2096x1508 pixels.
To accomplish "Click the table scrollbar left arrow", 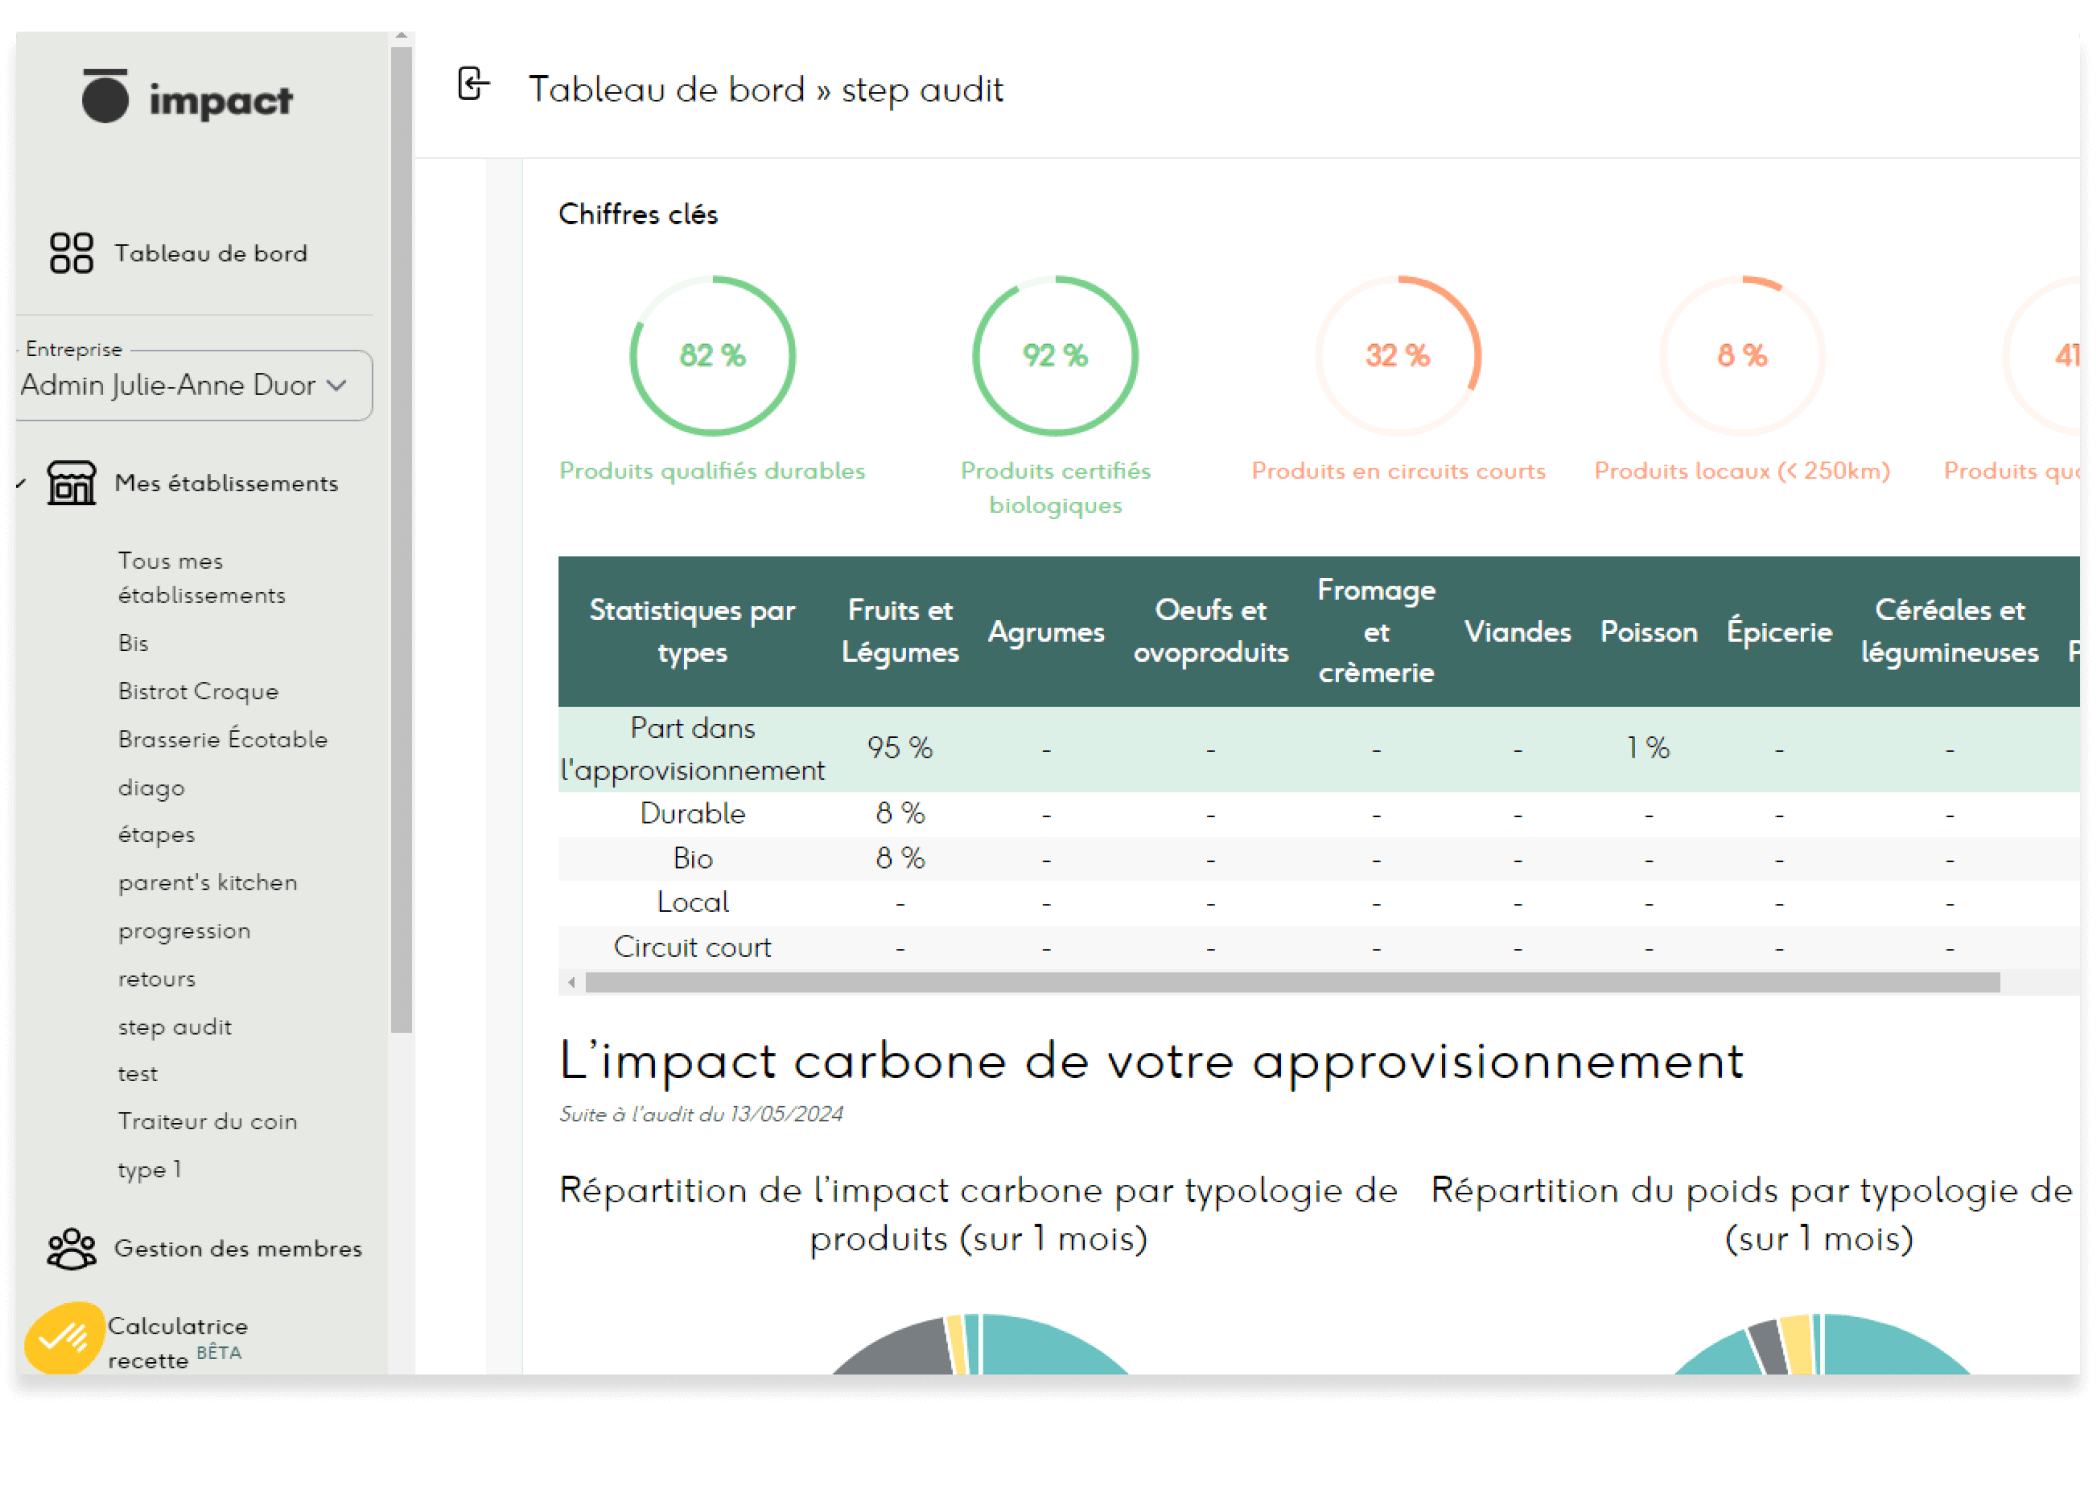I will tap(571, 983).
